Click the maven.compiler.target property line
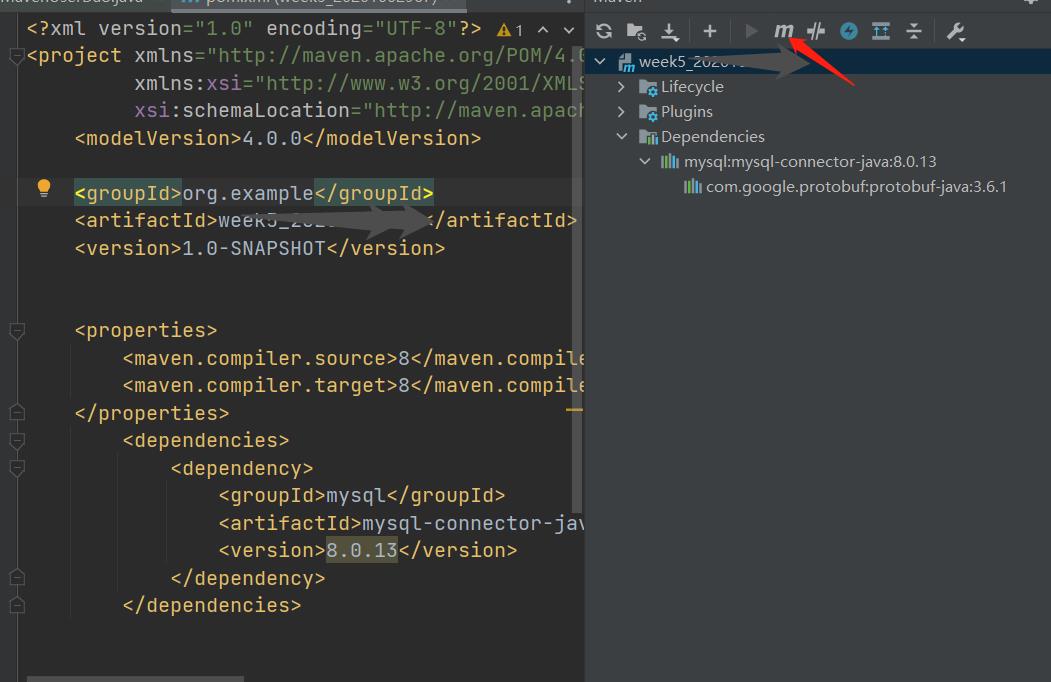Screen dimensions: 1051x682 (353, 386)
